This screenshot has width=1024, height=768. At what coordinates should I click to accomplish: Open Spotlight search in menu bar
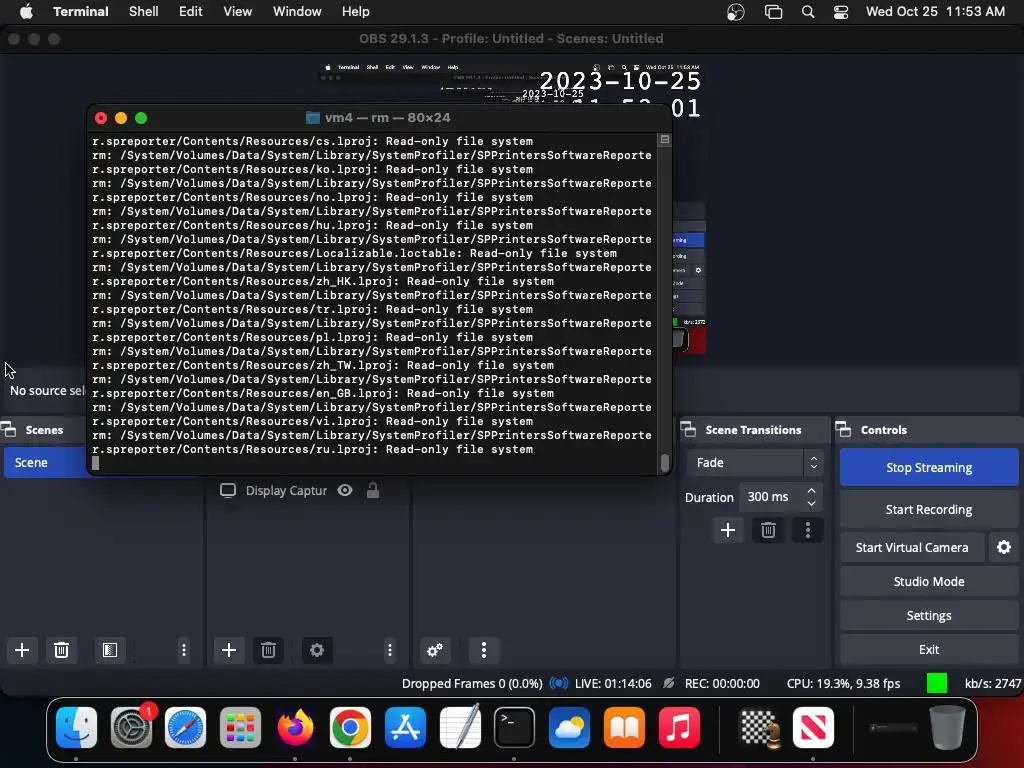(x=808, y=12)
